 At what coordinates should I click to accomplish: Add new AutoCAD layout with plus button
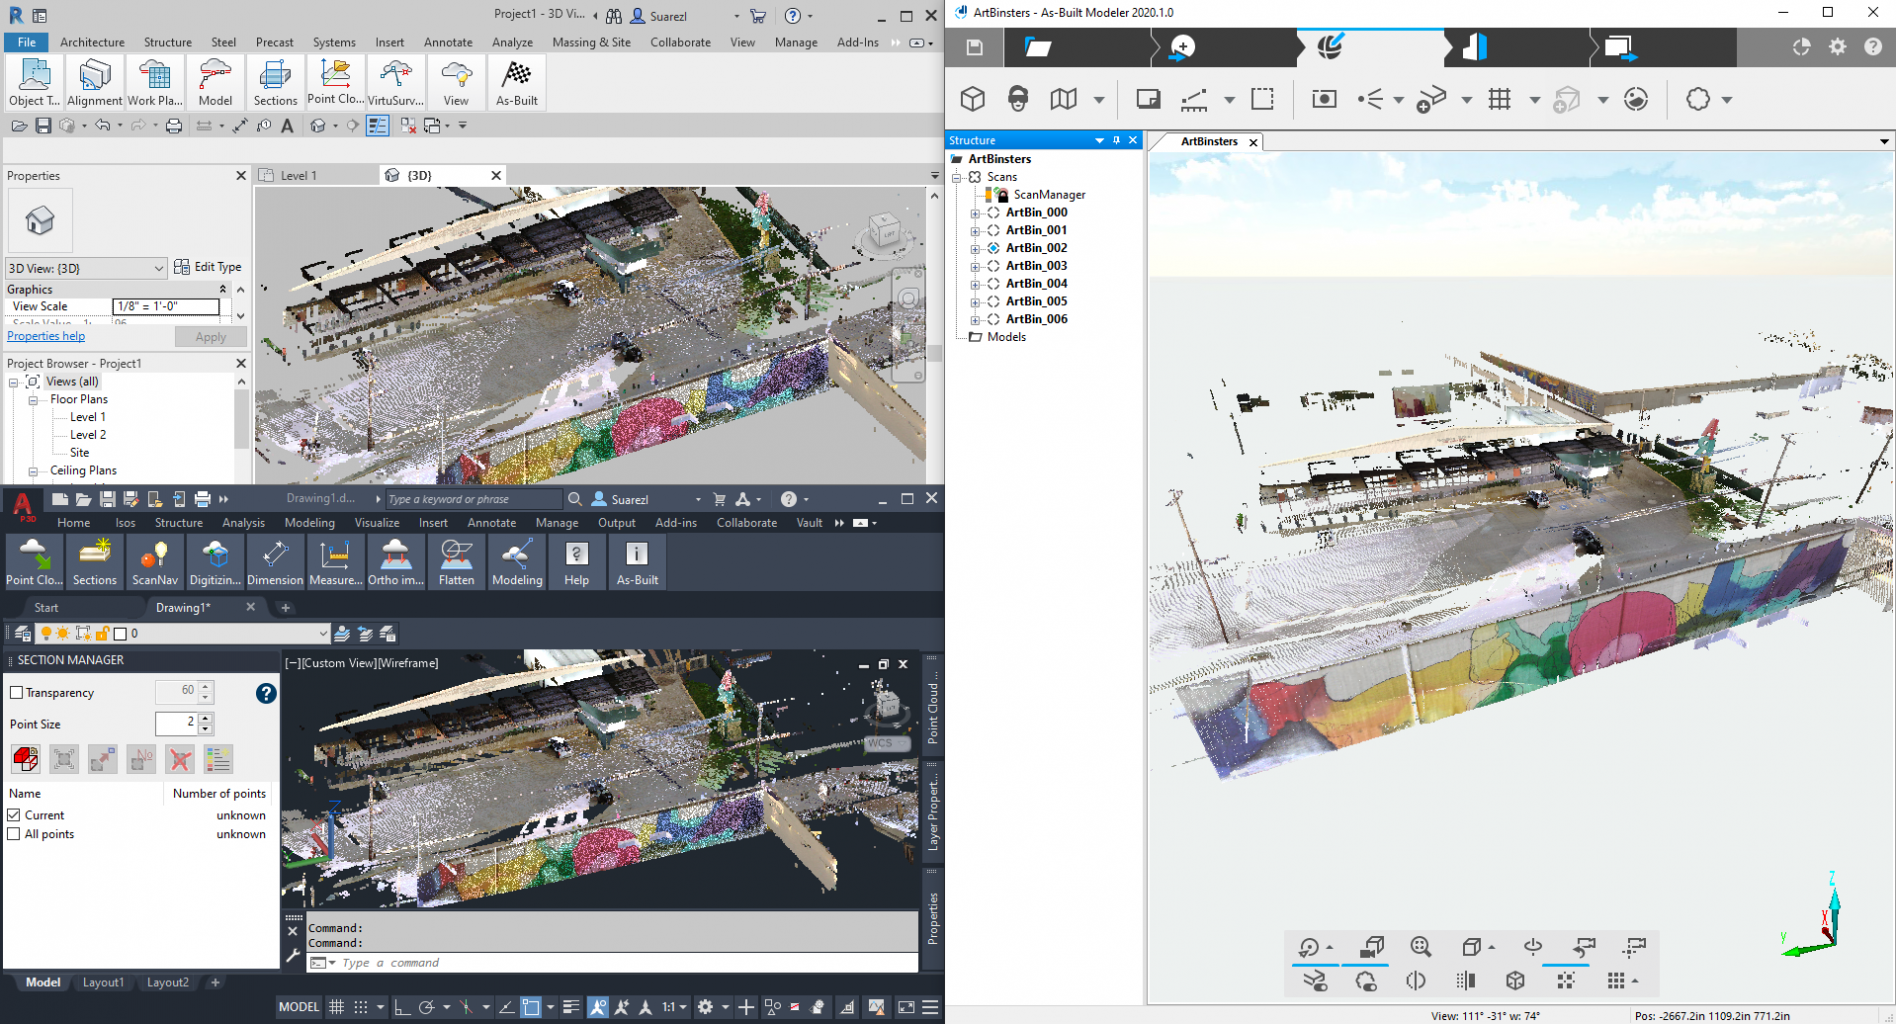point(215,982)
